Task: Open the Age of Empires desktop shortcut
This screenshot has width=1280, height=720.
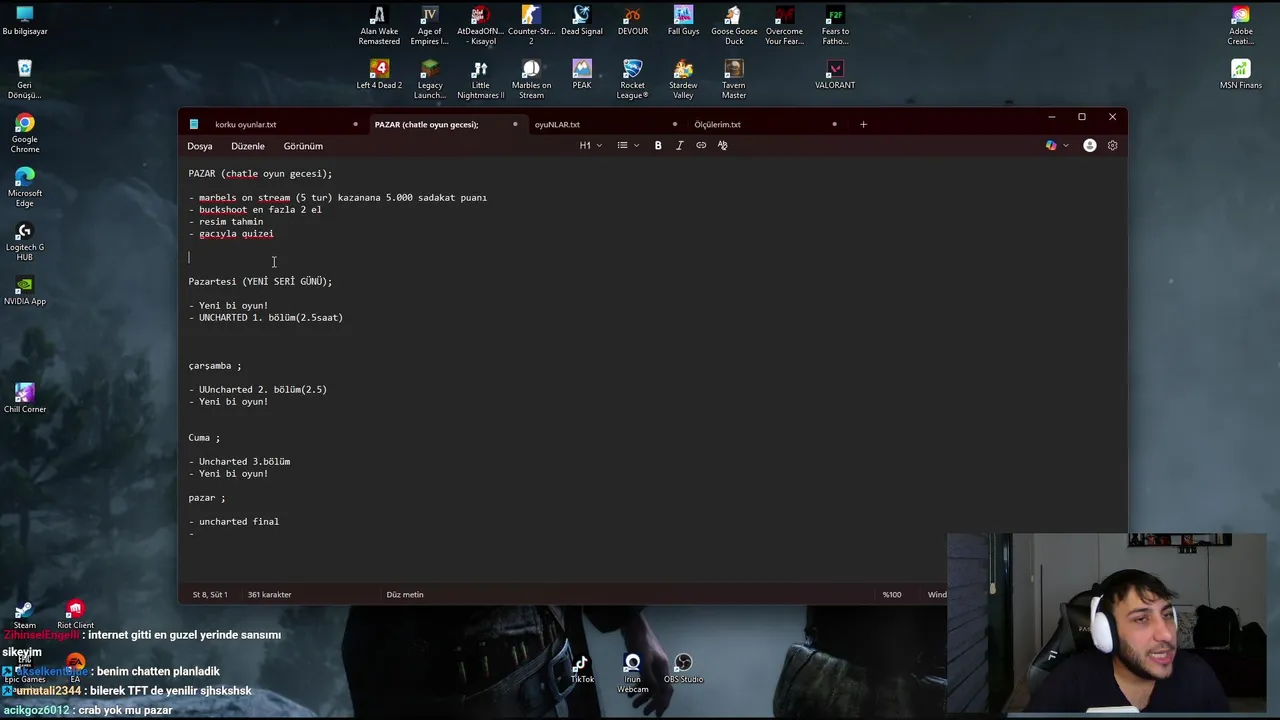Action: coord(429,26)
